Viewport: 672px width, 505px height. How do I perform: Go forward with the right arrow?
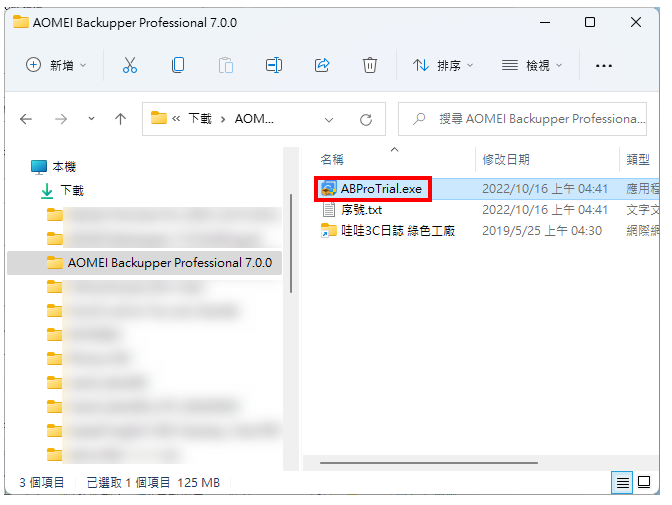(61, 119)
